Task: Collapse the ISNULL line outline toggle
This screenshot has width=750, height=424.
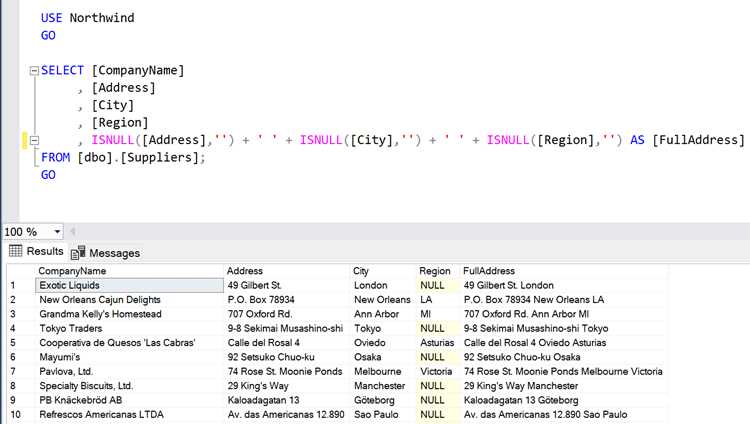Action: click(x=34, y=140)
